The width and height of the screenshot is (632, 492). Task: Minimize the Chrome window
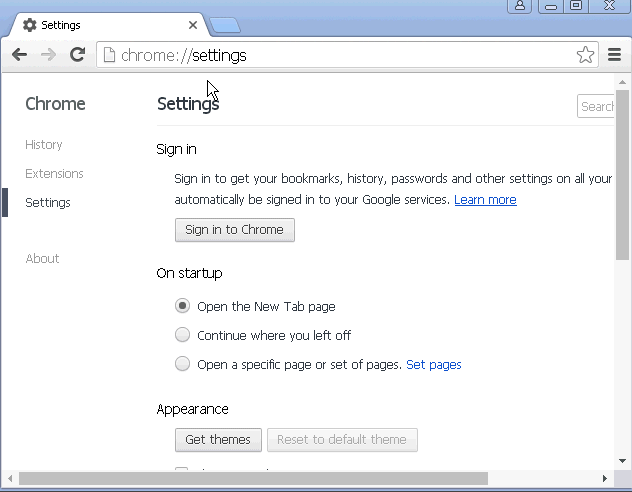click(551, 6)
